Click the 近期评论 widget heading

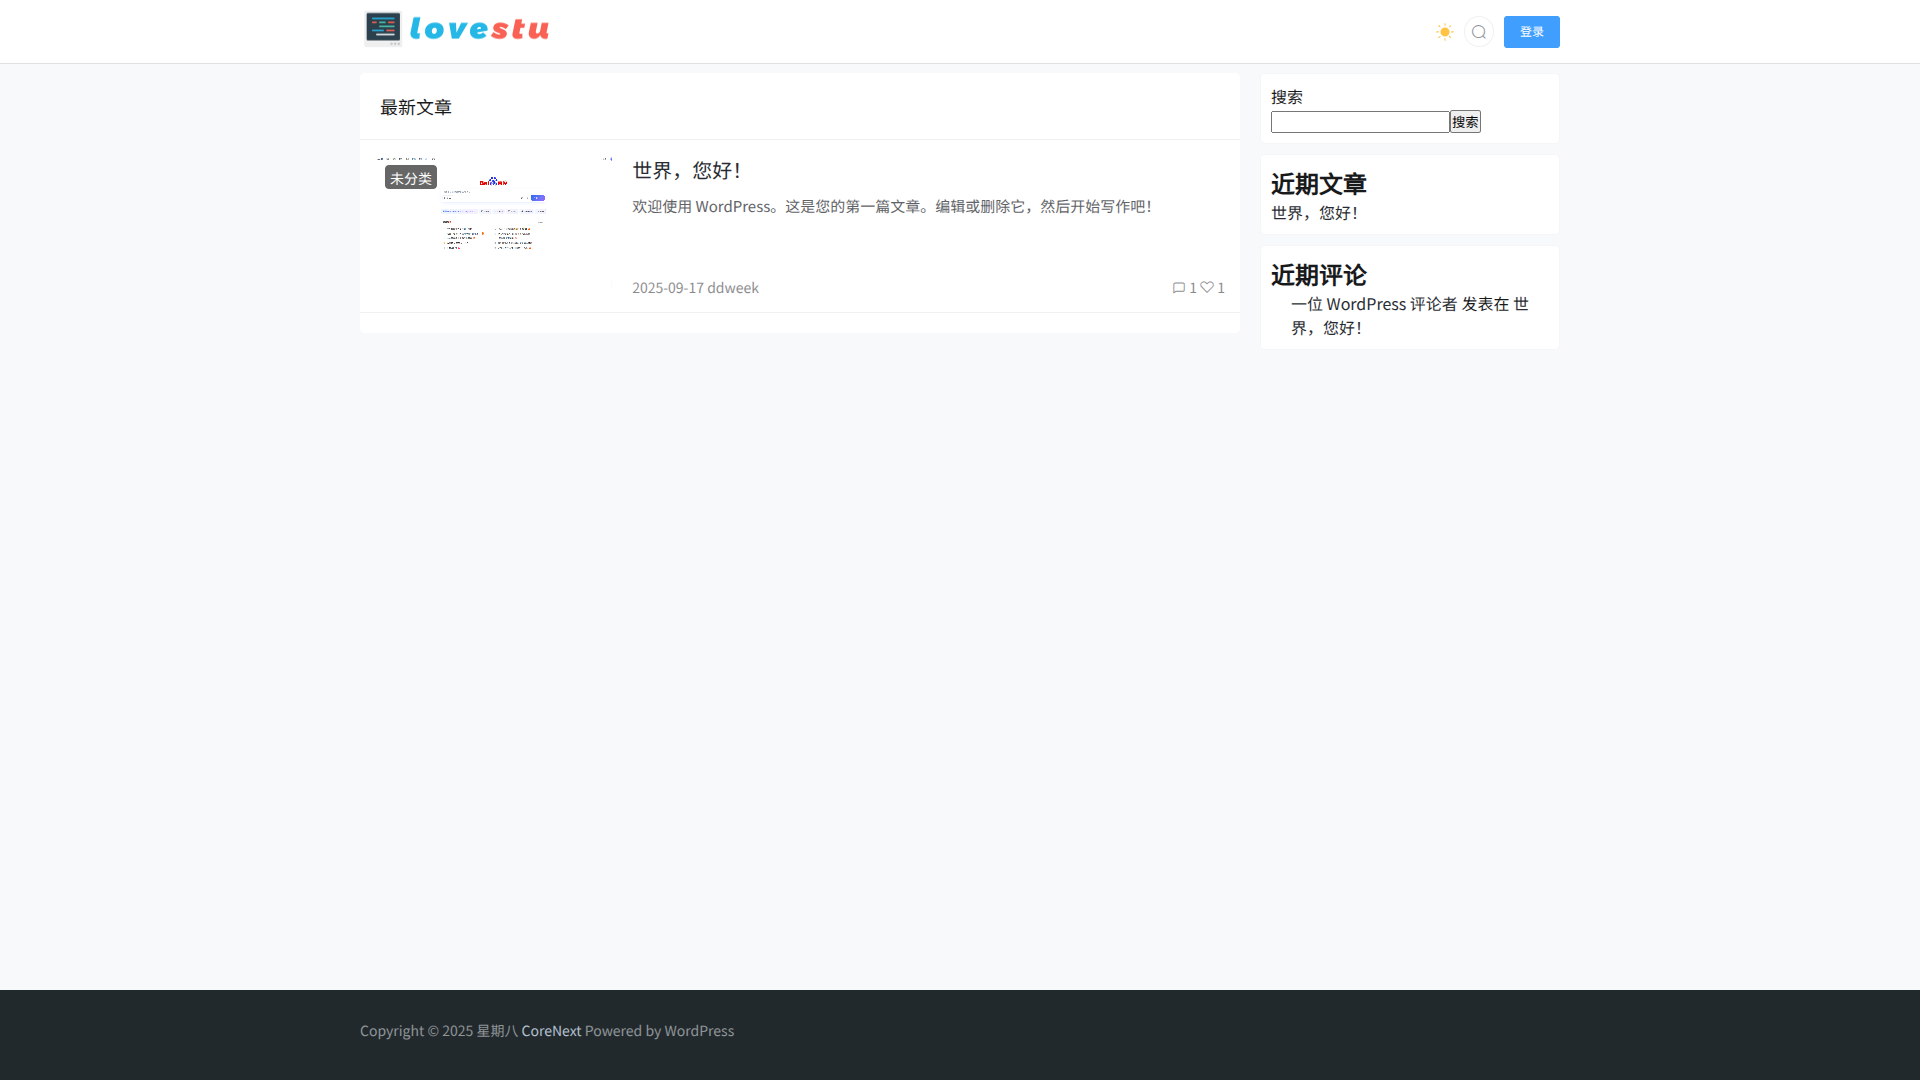1318,275
